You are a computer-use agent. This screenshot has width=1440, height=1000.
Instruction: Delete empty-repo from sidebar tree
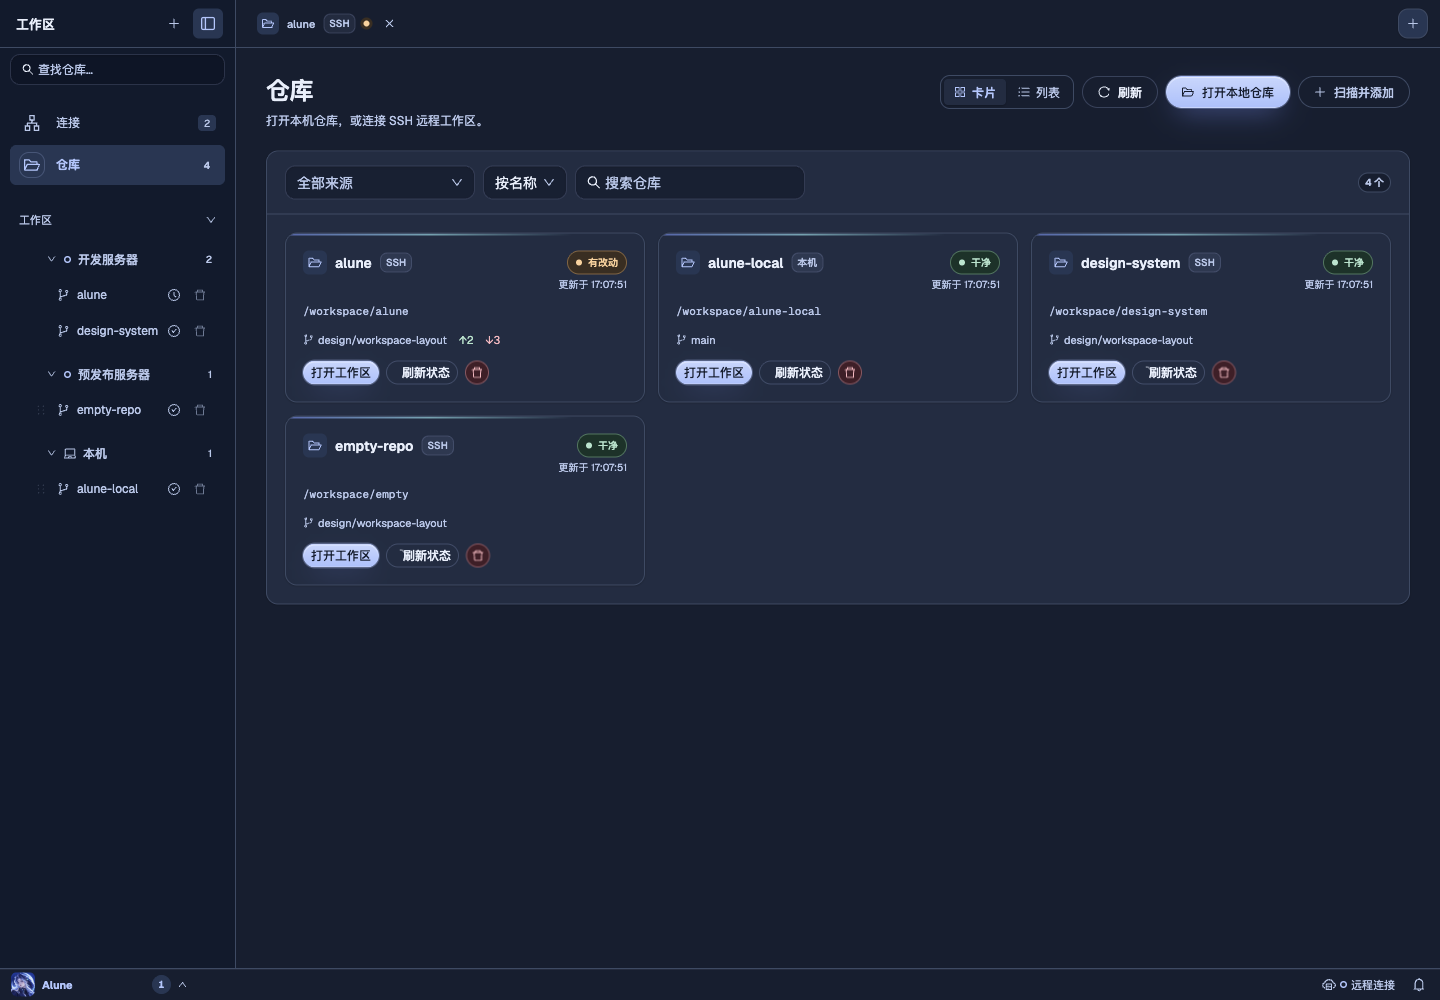pyautogui.click(x=200, y=410)
